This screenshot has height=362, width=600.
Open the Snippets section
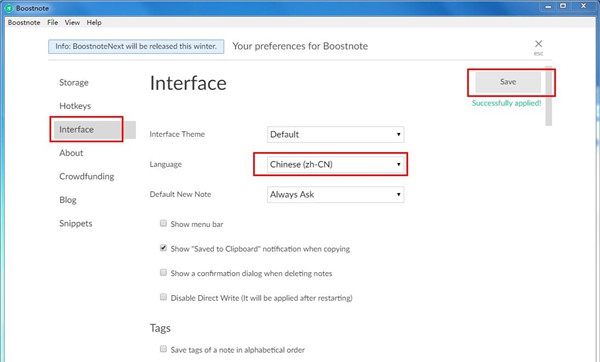click(x=76, y=223)
